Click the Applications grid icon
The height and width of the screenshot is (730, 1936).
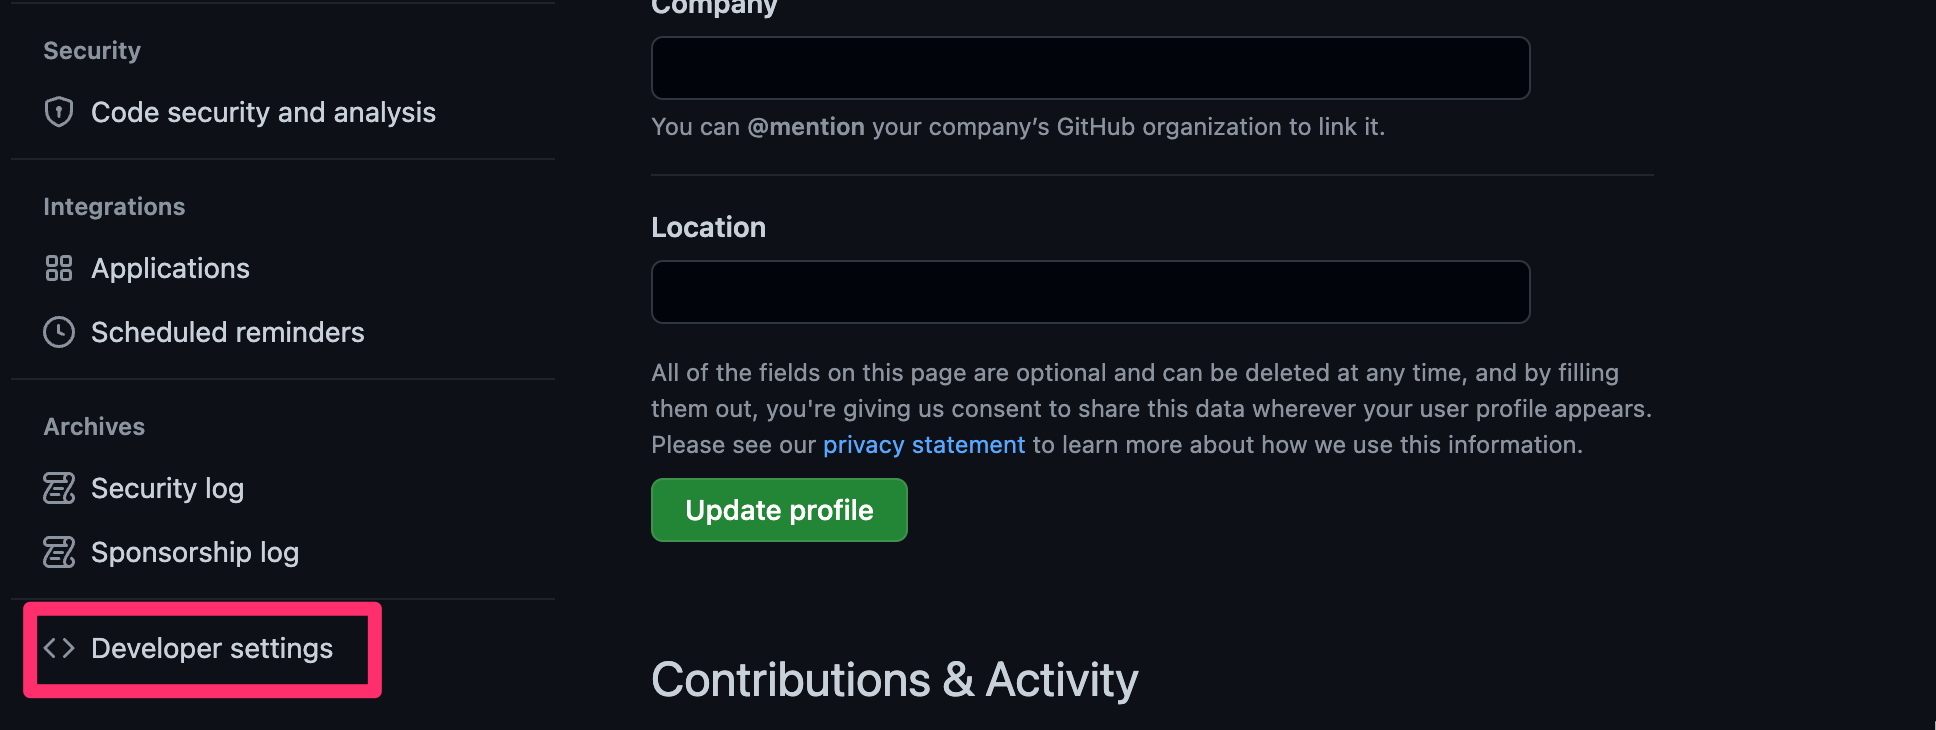point(59,268)
